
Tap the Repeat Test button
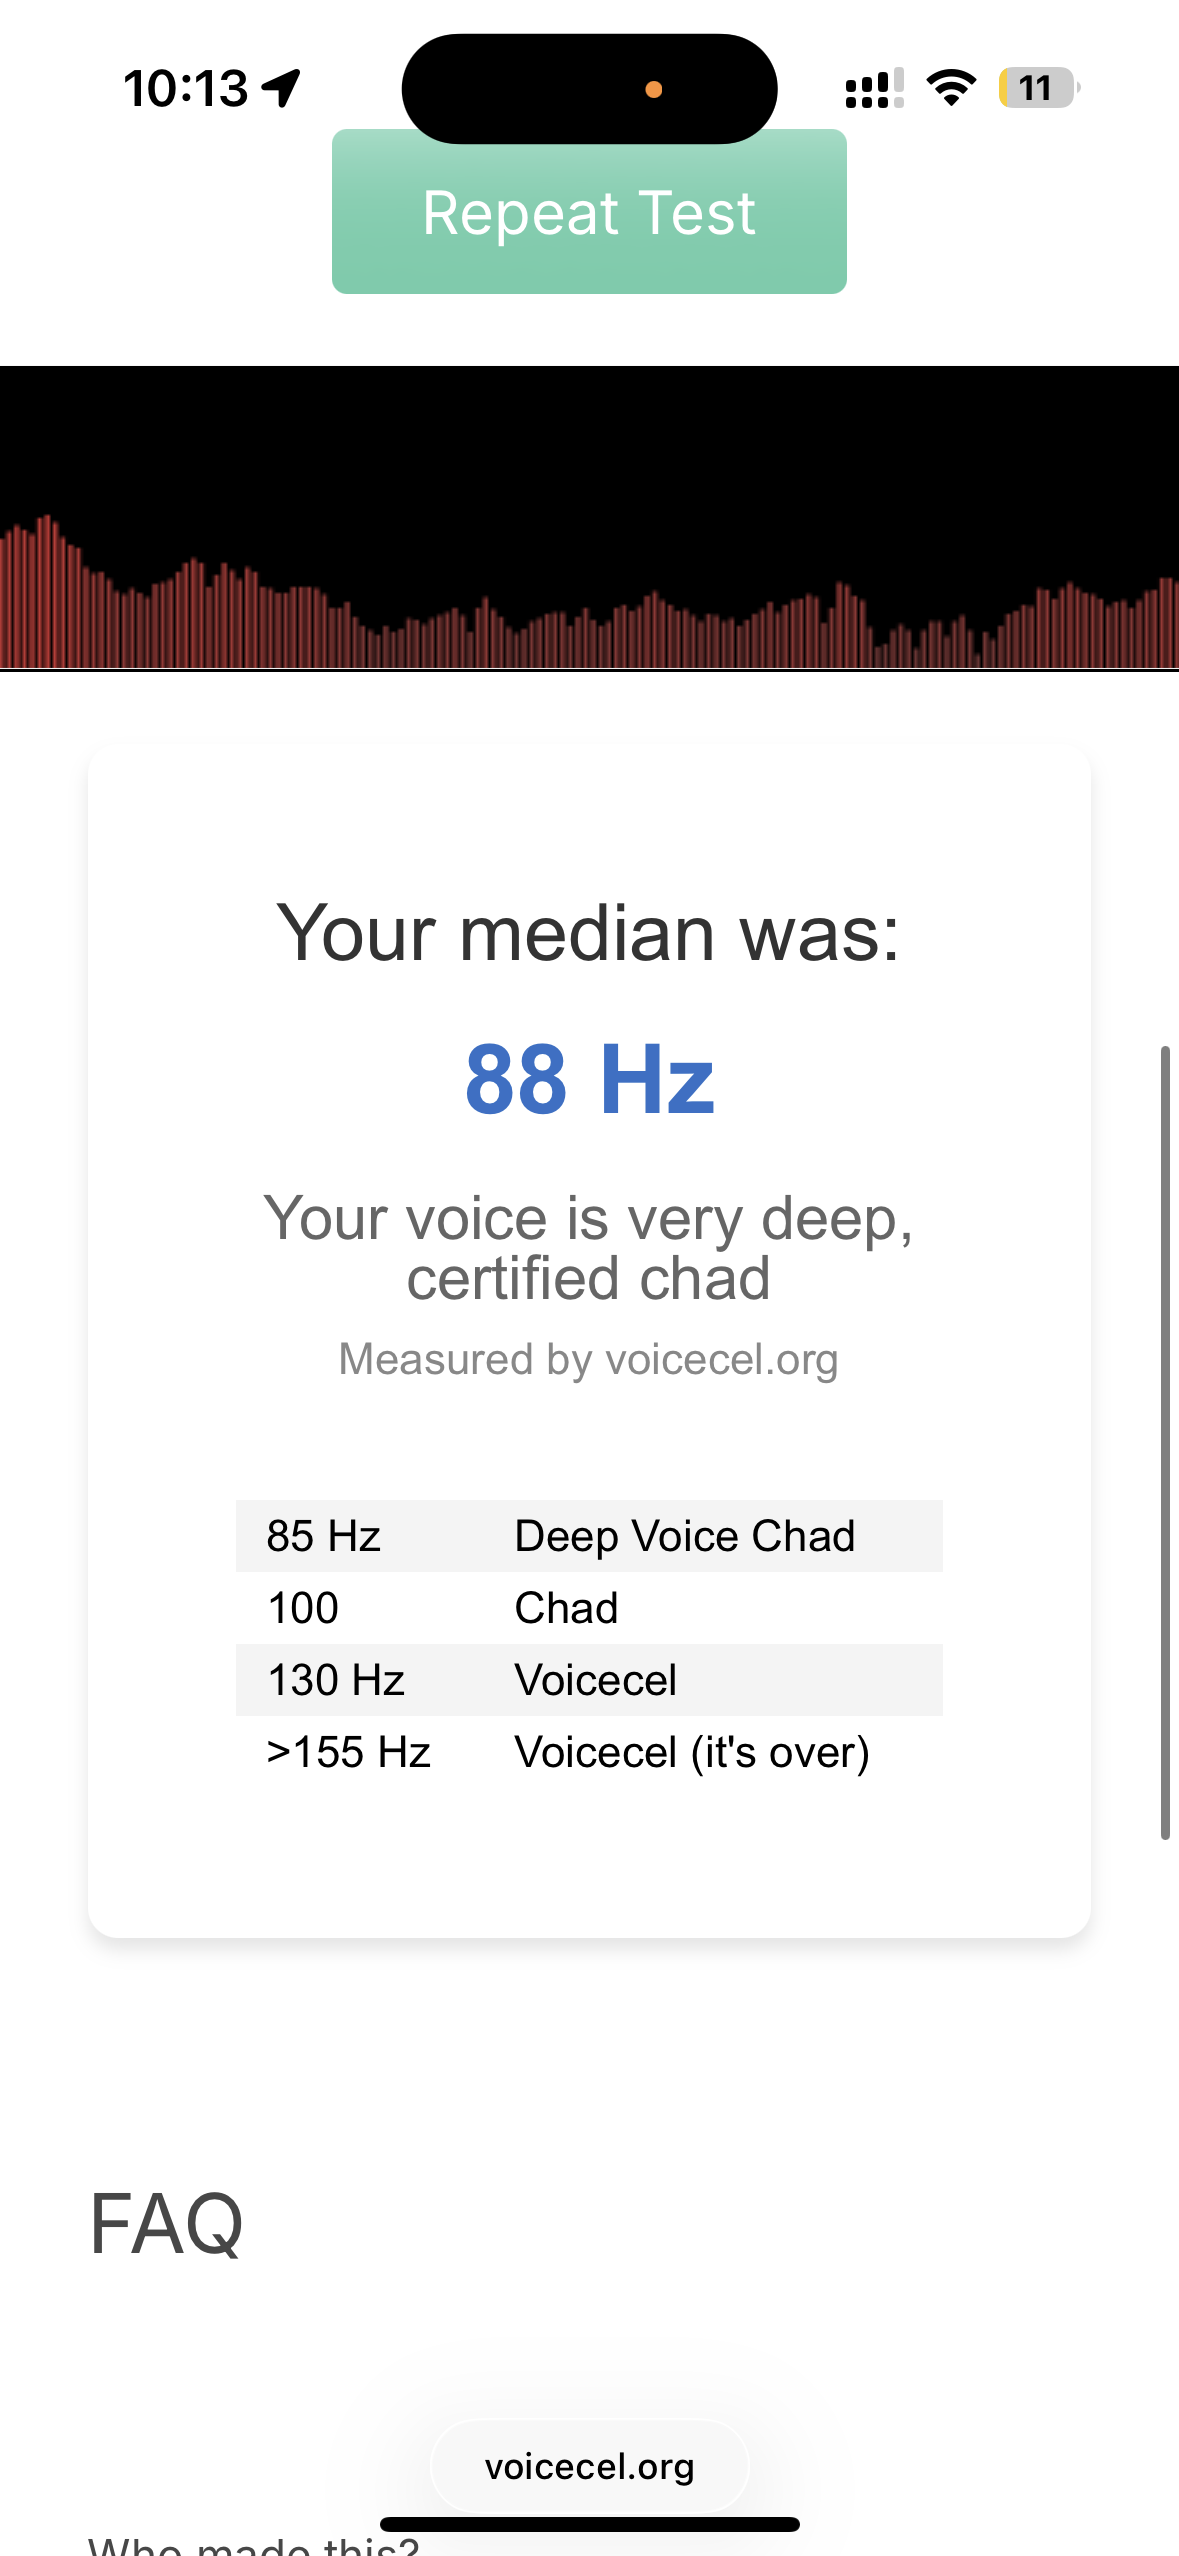coord(589,212)
